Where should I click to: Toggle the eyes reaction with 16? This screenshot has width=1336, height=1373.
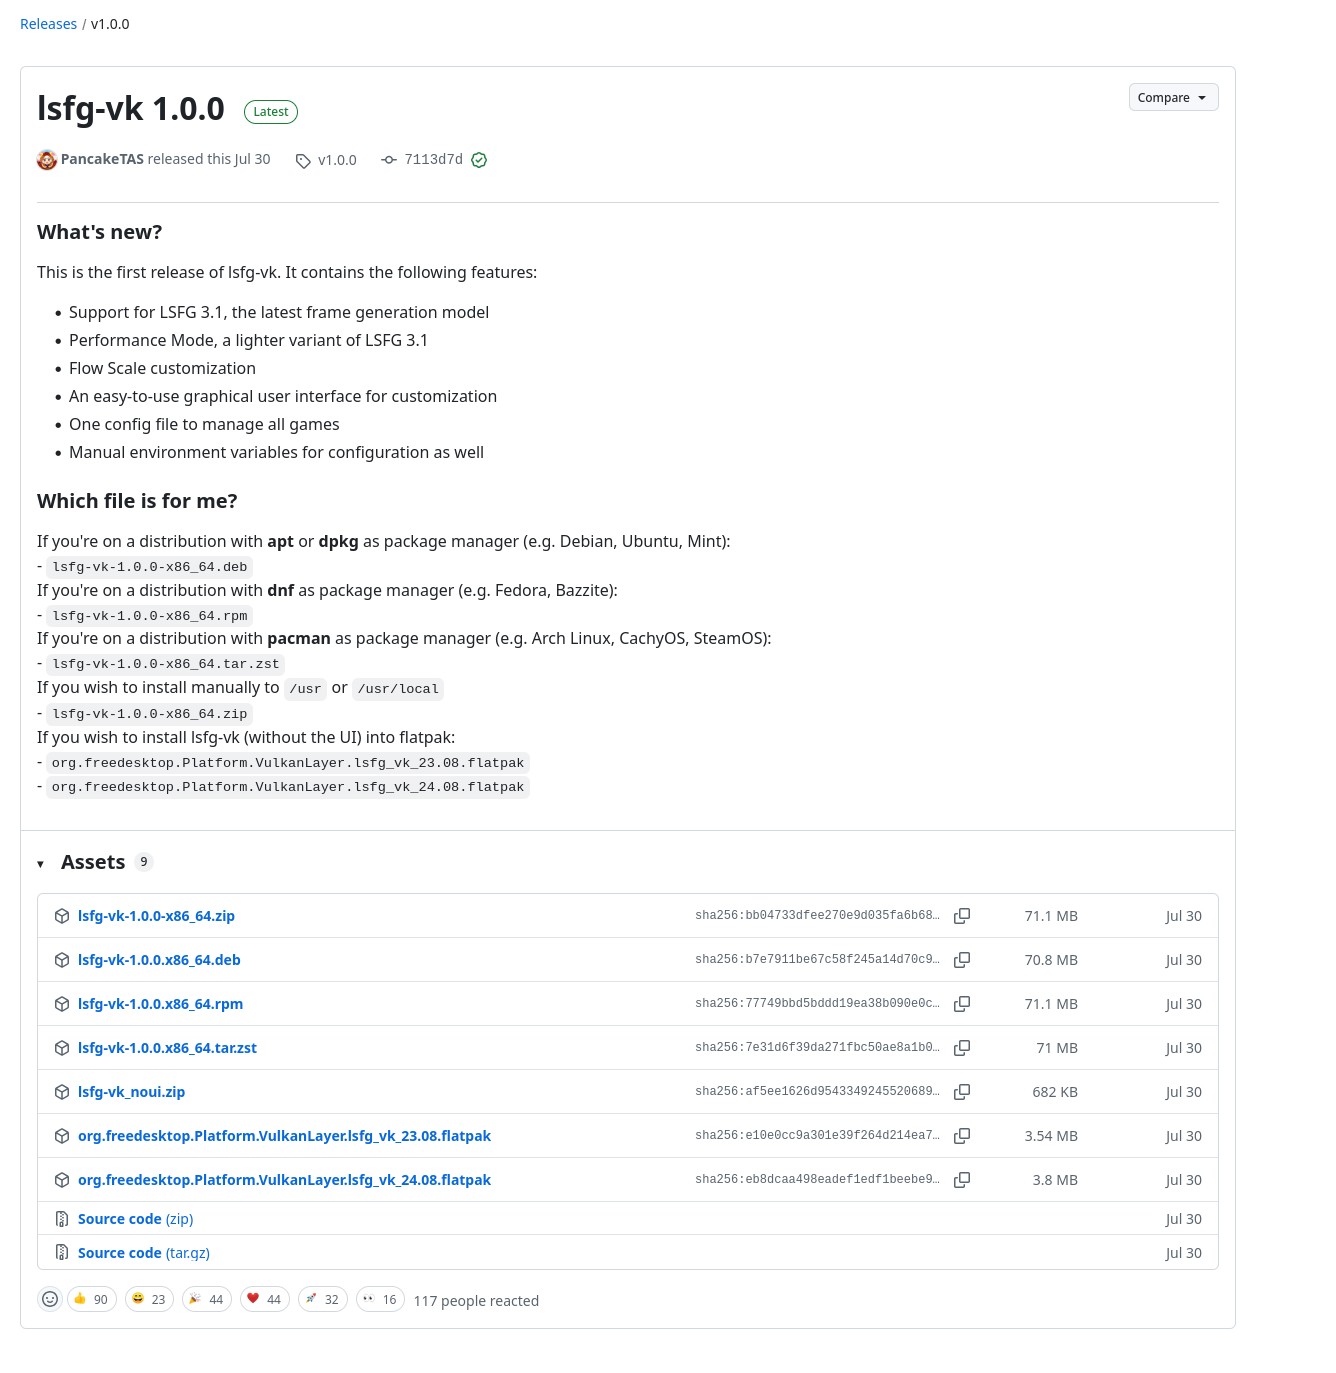pyautogui.click(x=381, y=1299)
